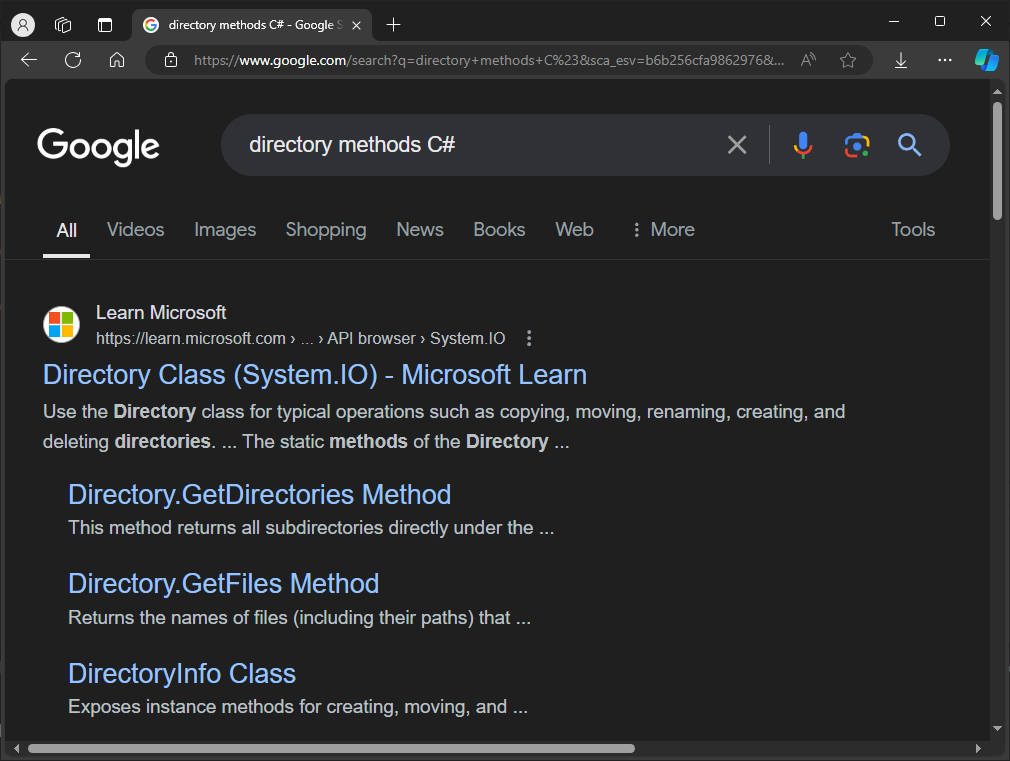Click the scroll up arrow
This screenshot has height=761, width=1010.
[x=997, y=92]
